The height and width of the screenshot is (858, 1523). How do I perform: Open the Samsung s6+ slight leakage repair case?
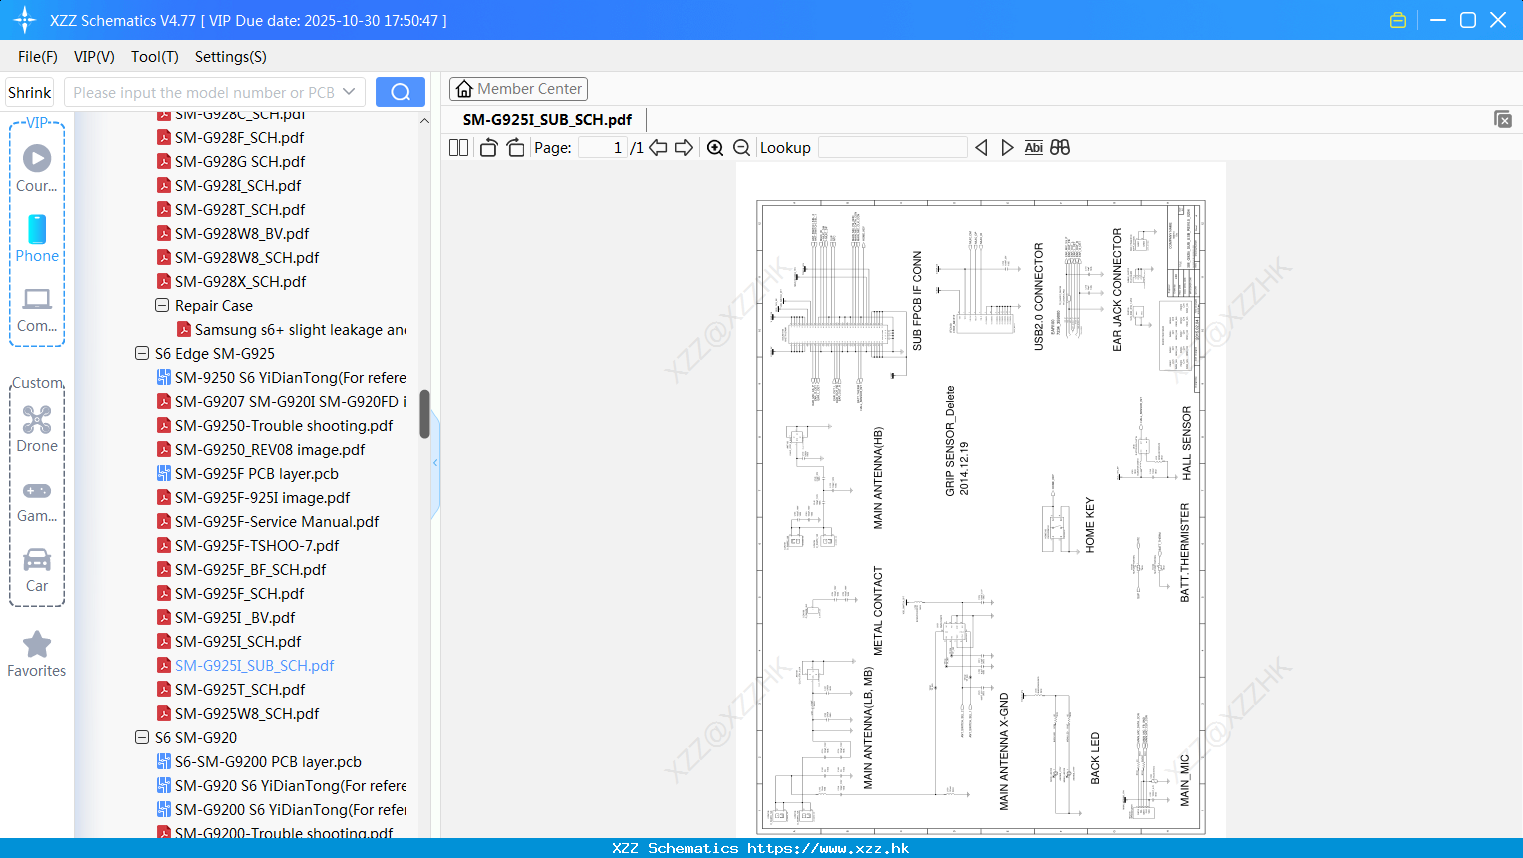pos(300,329)
